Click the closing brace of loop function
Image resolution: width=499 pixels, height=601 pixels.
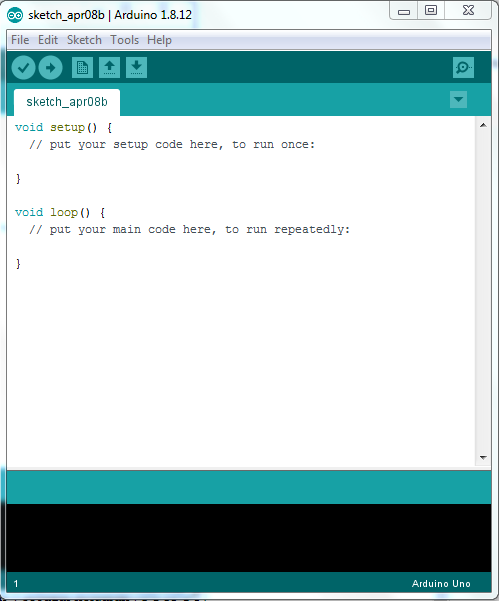tap(18, 264)
